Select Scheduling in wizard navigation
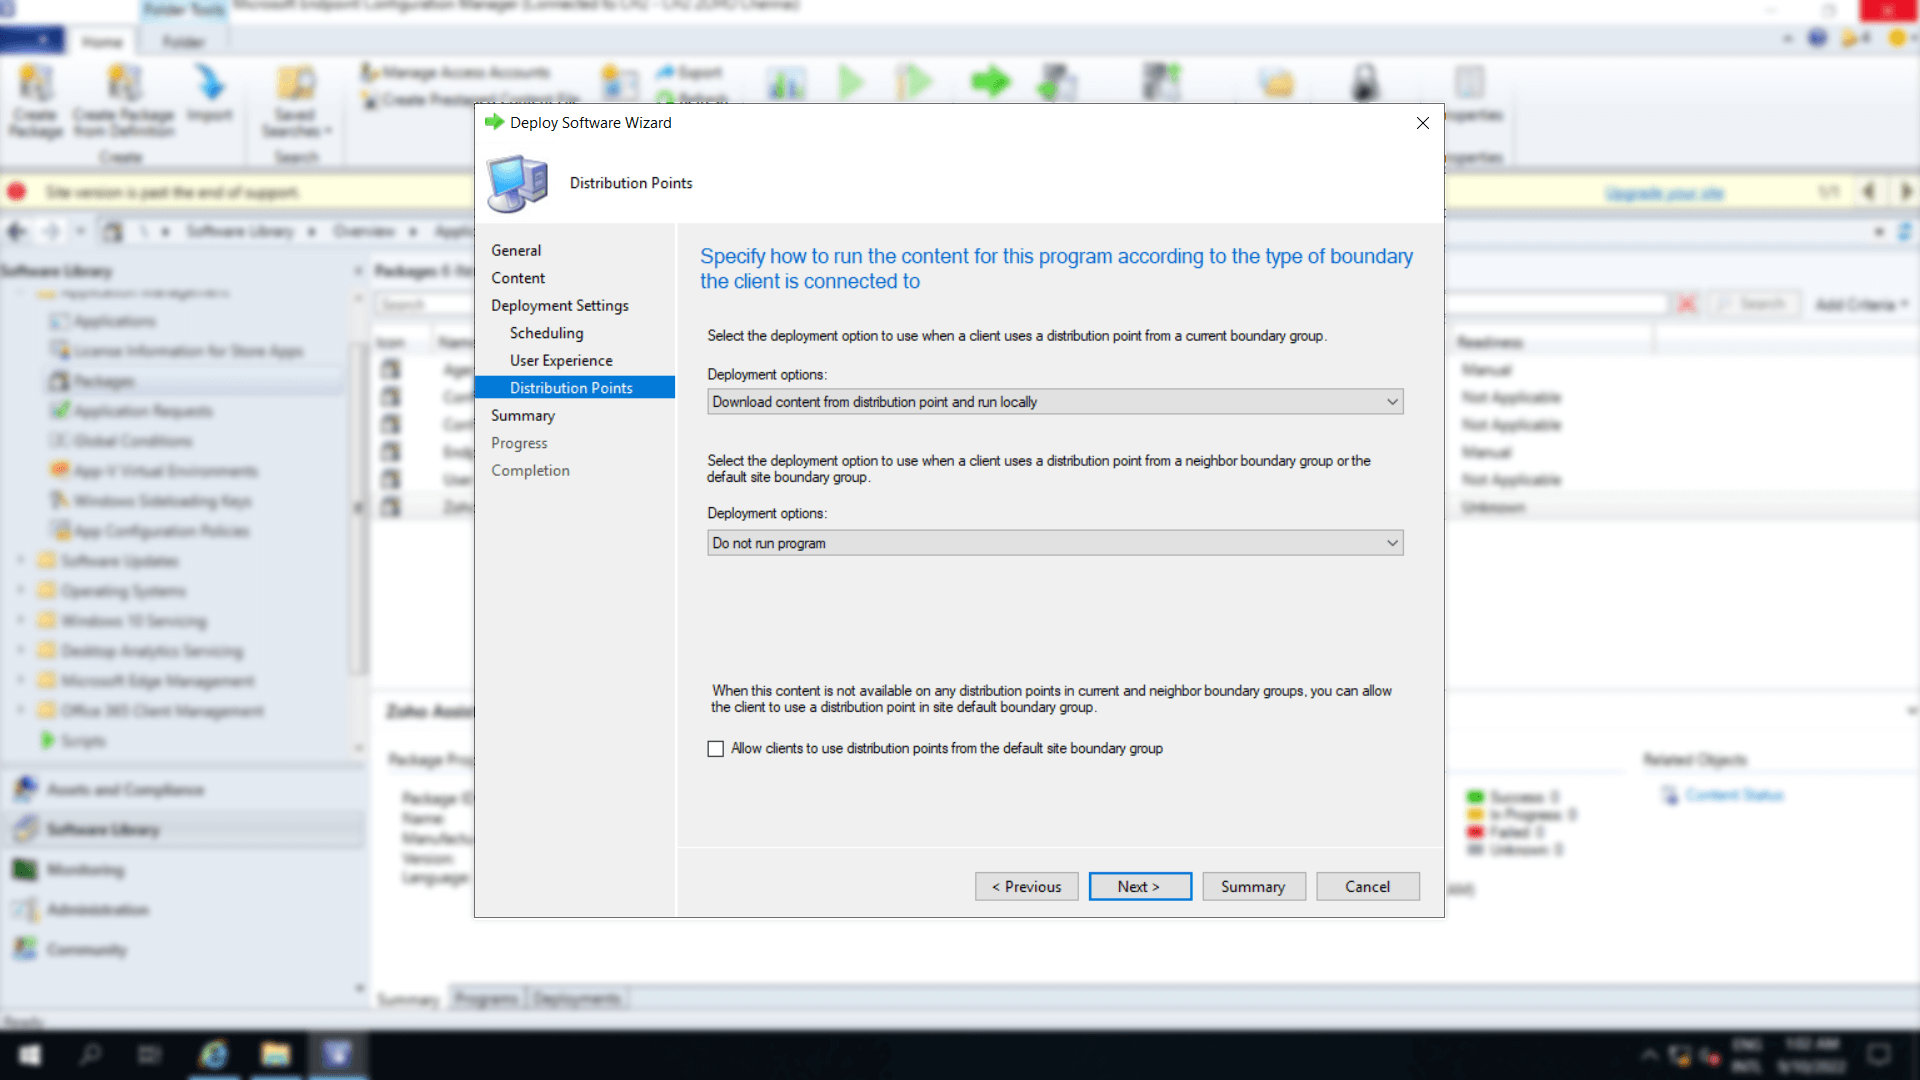 [x=546, y=333]
